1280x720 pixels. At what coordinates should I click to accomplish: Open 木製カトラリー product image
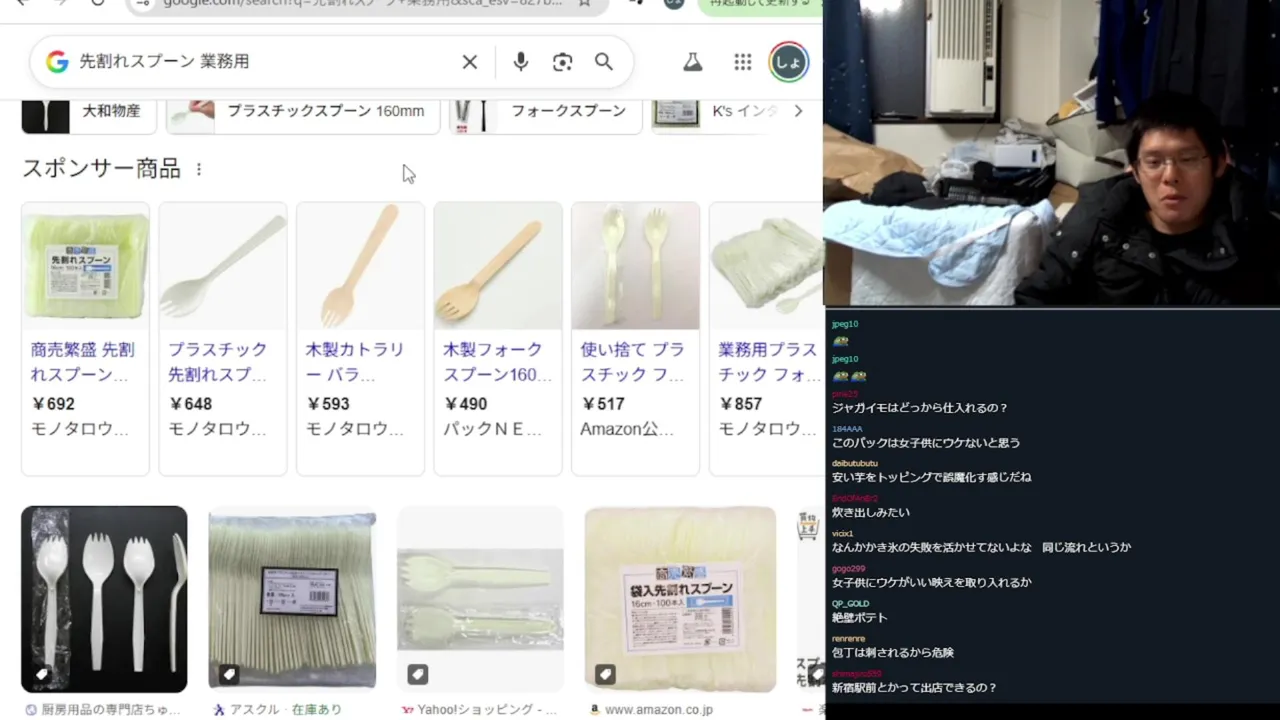(360, 266)
